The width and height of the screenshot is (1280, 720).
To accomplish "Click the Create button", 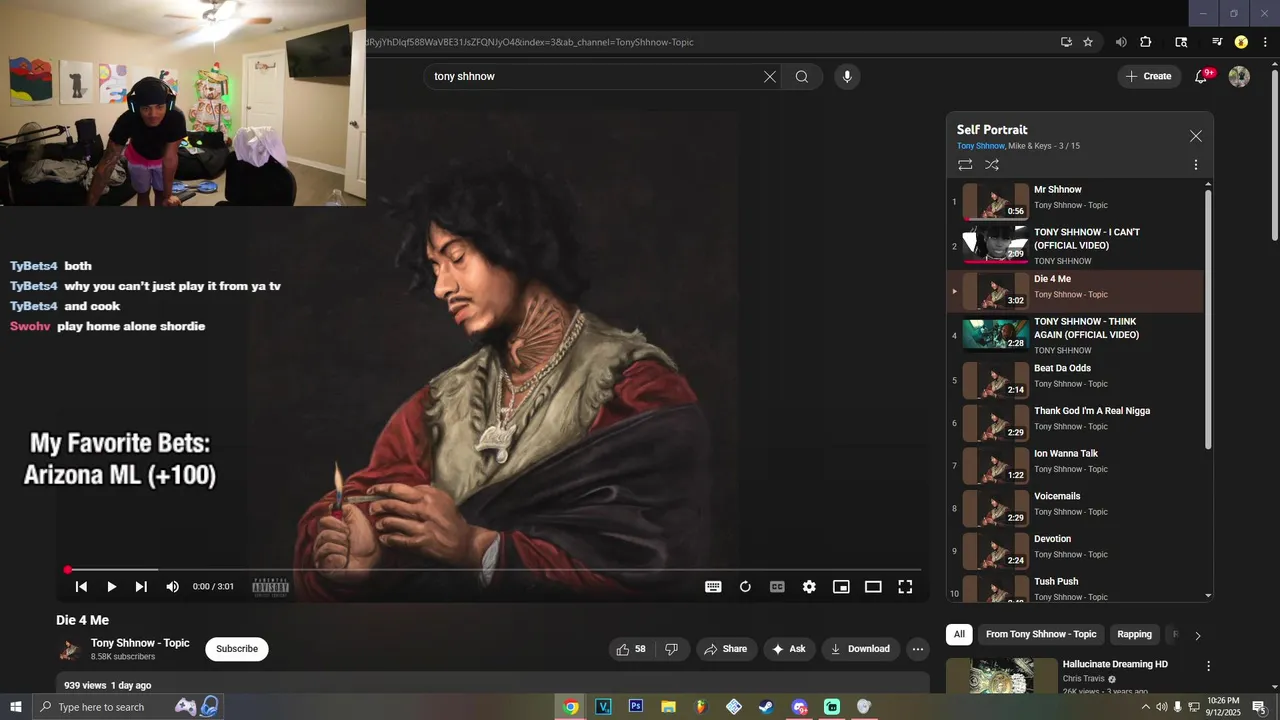I will [1149, 76].
